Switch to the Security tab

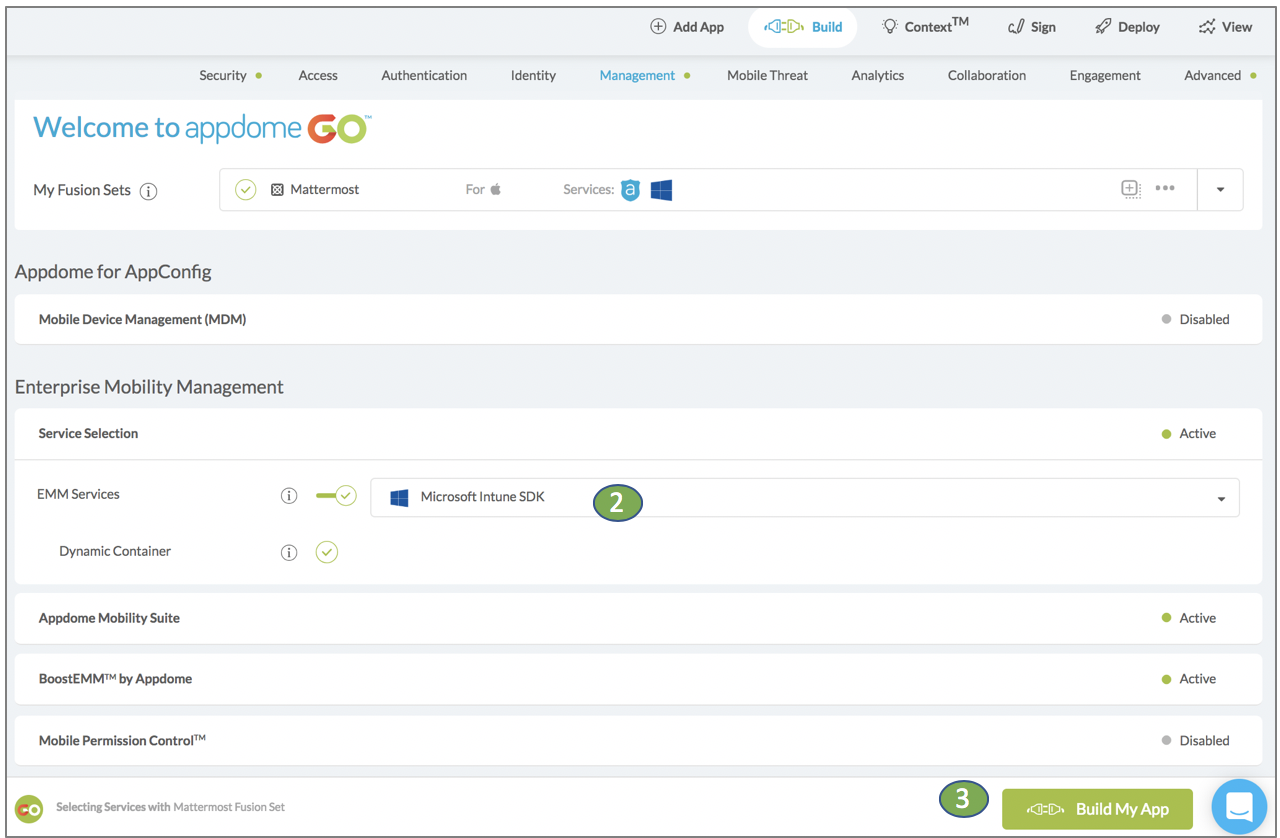coord(223,75)
